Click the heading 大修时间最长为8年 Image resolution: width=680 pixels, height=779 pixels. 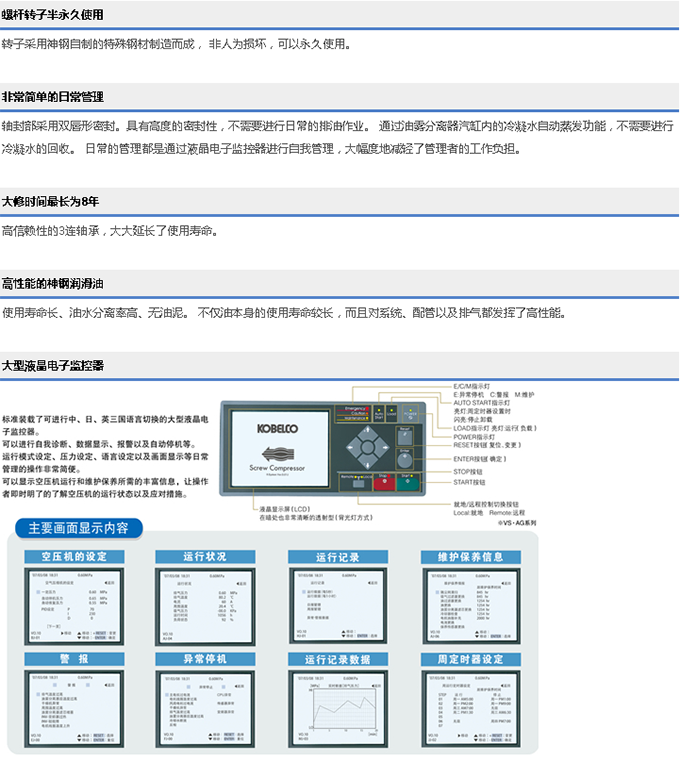[x=50, y=201]
